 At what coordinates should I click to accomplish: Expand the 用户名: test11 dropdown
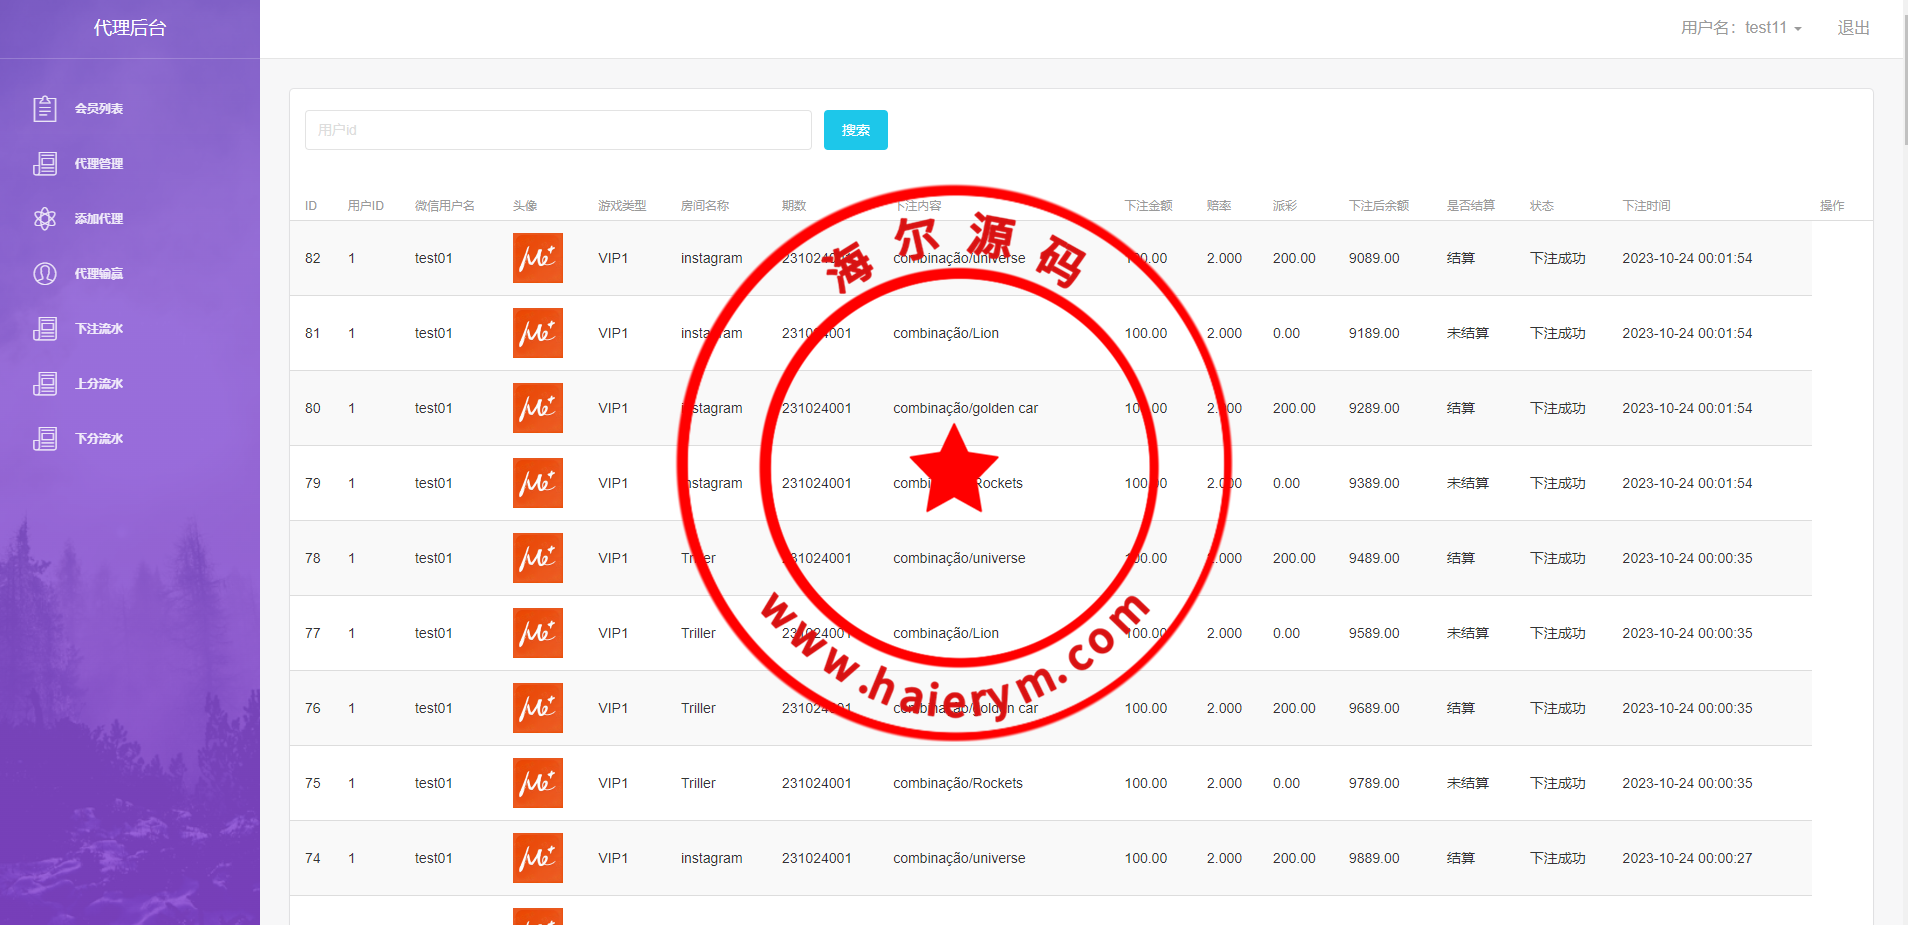1741,28
